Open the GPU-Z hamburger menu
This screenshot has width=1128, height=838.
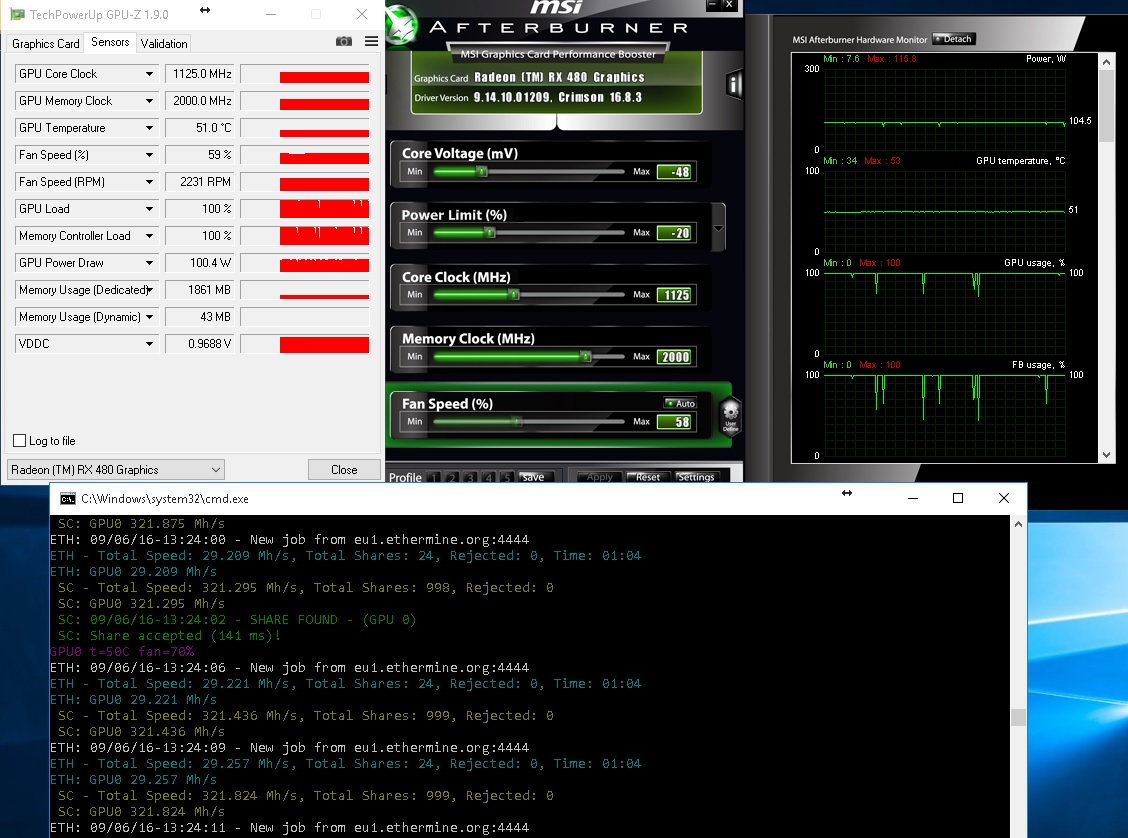[371, 42]
